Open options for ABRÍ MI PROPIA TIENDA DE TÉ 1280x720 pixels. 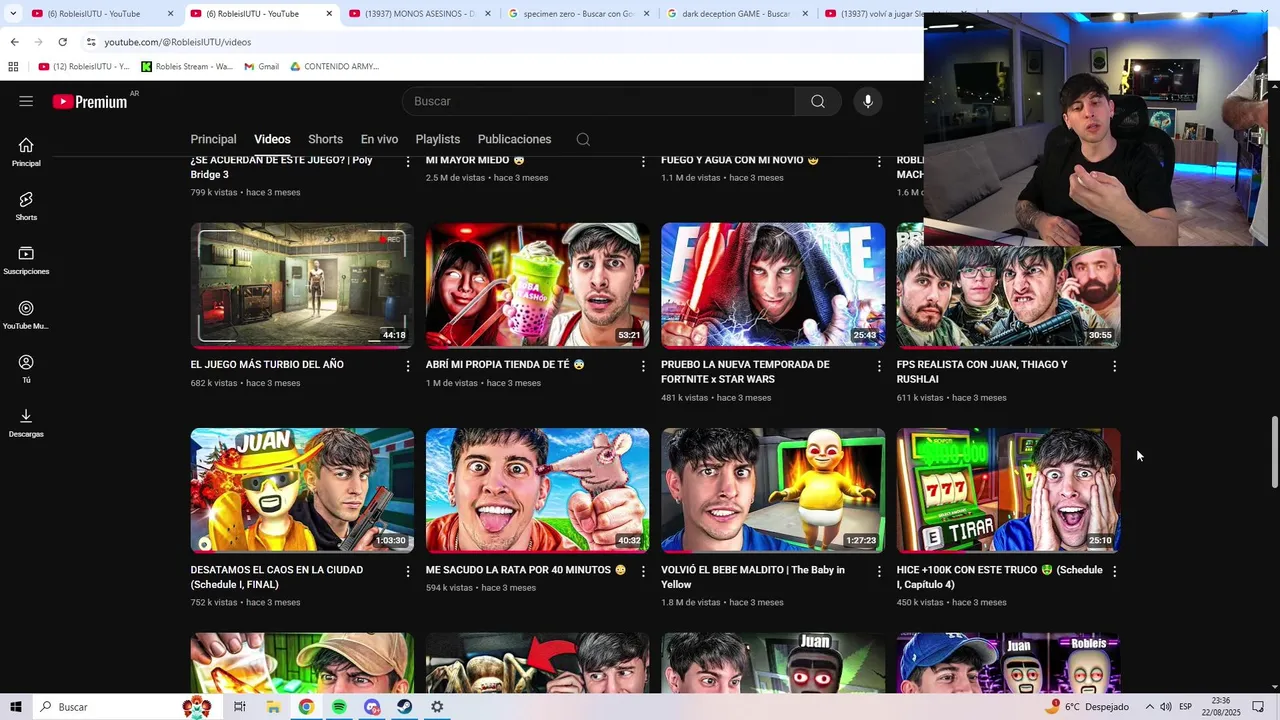(x=643, y=366)
